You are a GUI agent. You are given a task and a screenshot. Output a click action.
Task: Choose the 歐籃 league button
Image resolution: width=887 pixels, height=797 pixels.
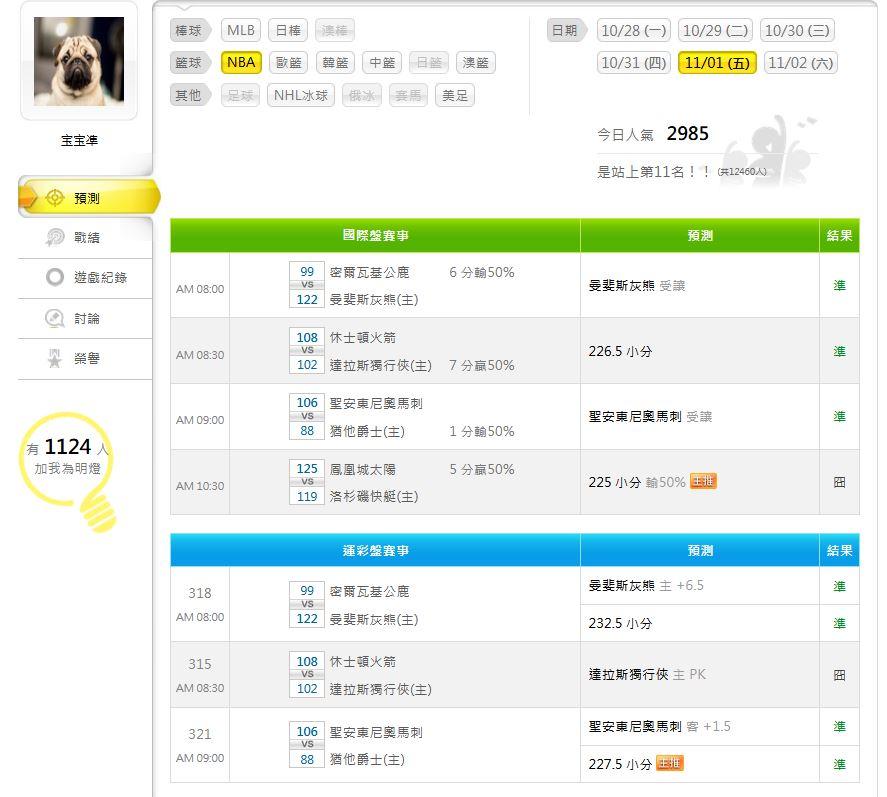(289, 62)
